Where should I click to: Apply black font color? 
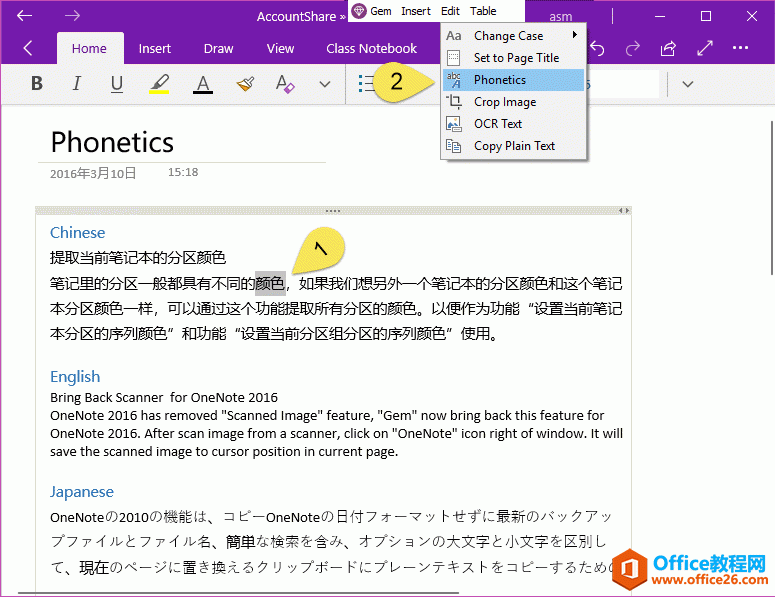[x=203, y=84]
